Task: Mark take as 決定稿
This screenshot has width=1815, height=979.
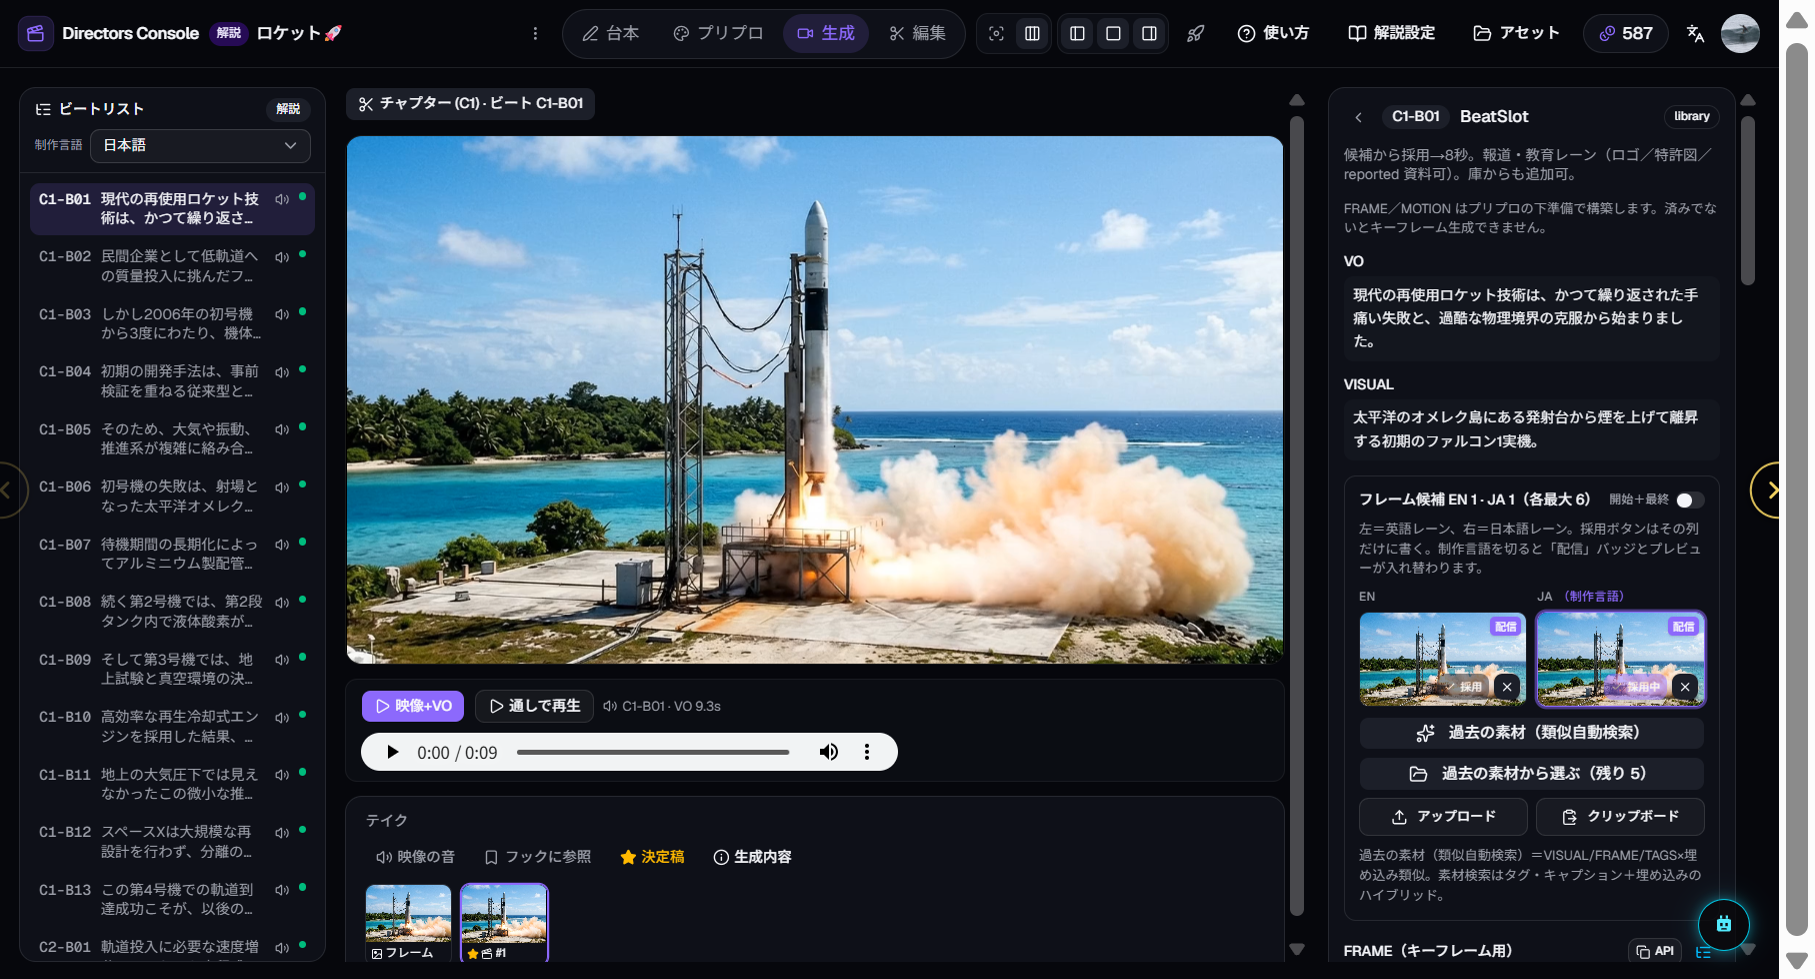Action: coord(652,857)
